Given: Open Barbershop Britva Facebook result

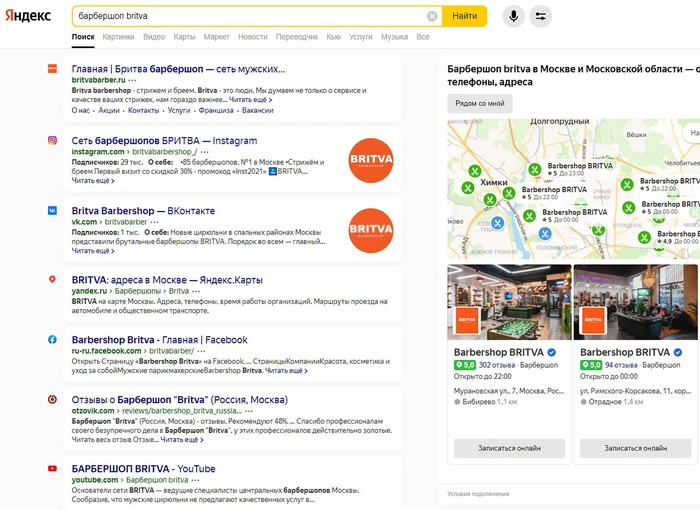Looking at the screenshot, I should 159,340.
